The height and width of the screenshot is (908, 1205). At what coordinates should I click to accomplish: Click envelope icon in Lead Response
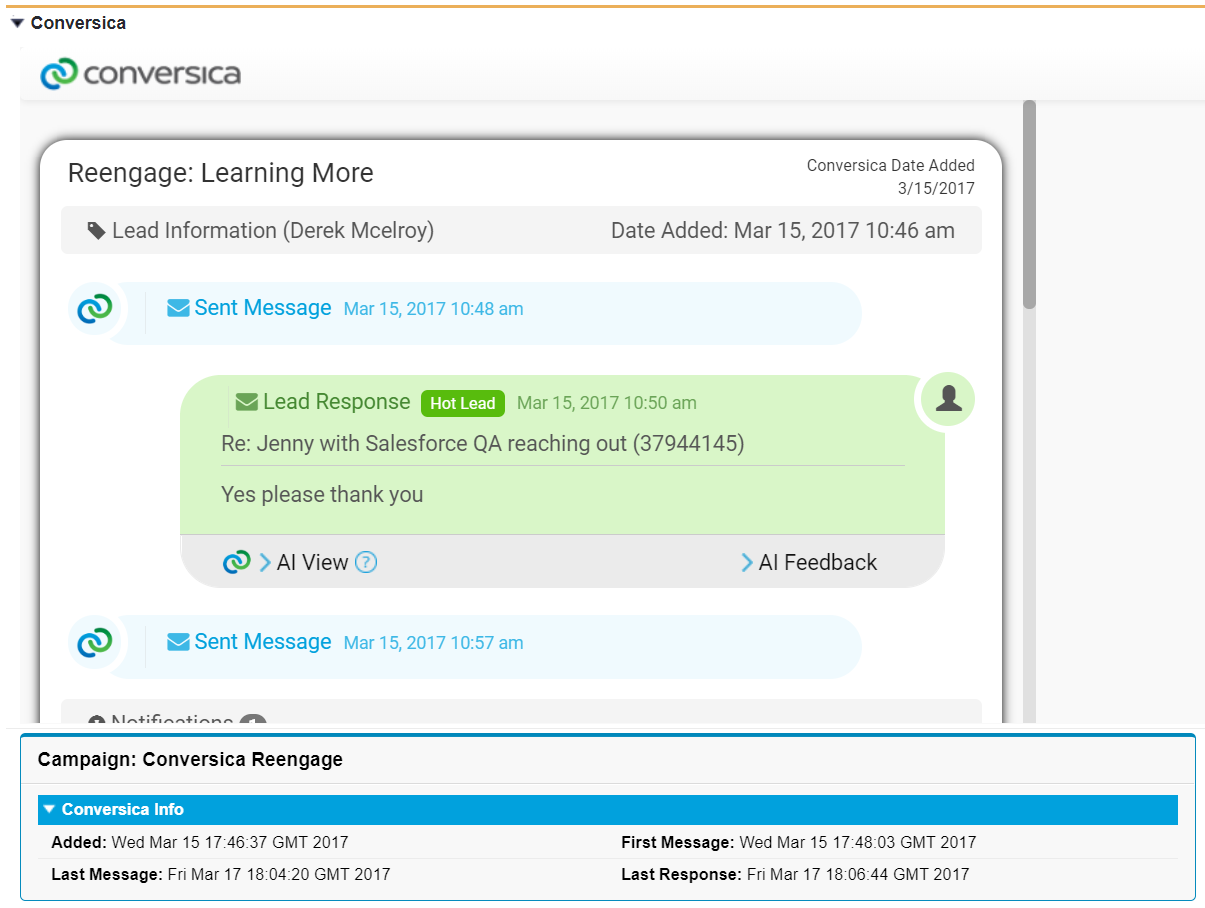tap(246, 402)
